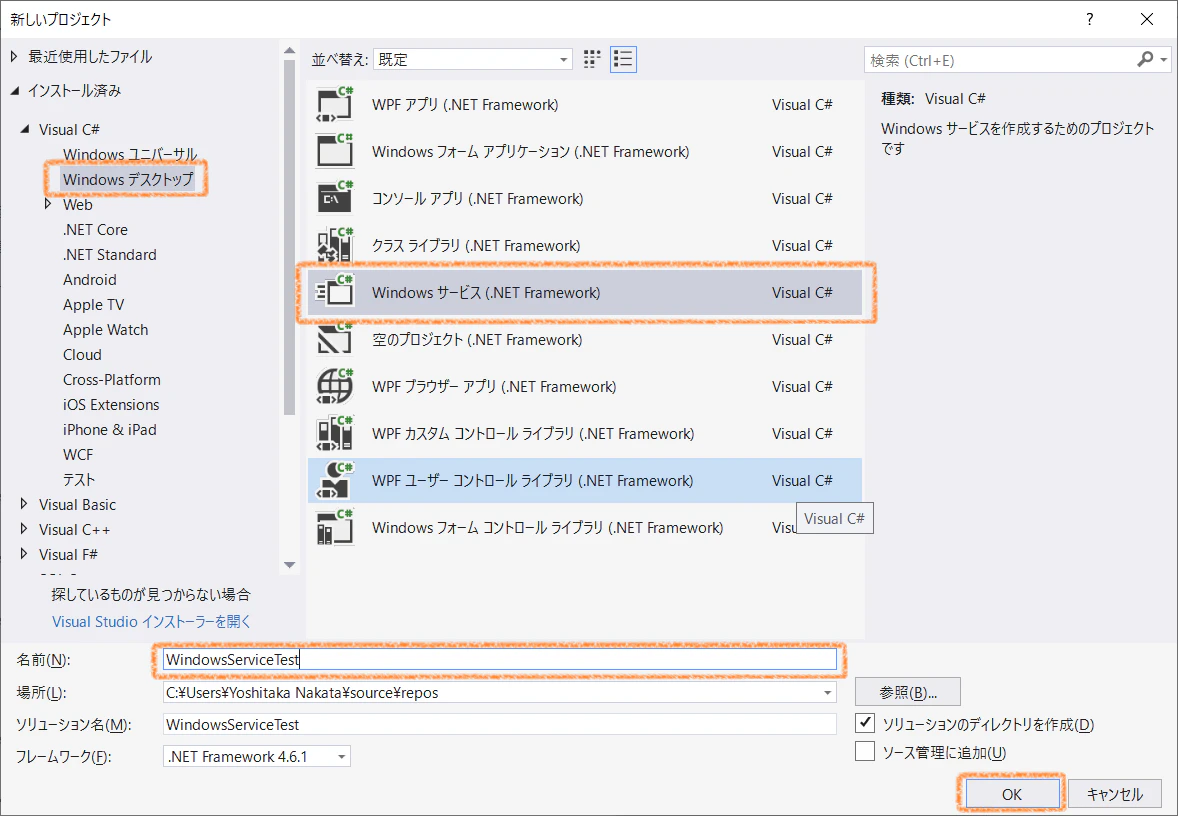
Task: Select the WPF ユーザー コントロール ライブラリ icon
Action: point(334,480)
